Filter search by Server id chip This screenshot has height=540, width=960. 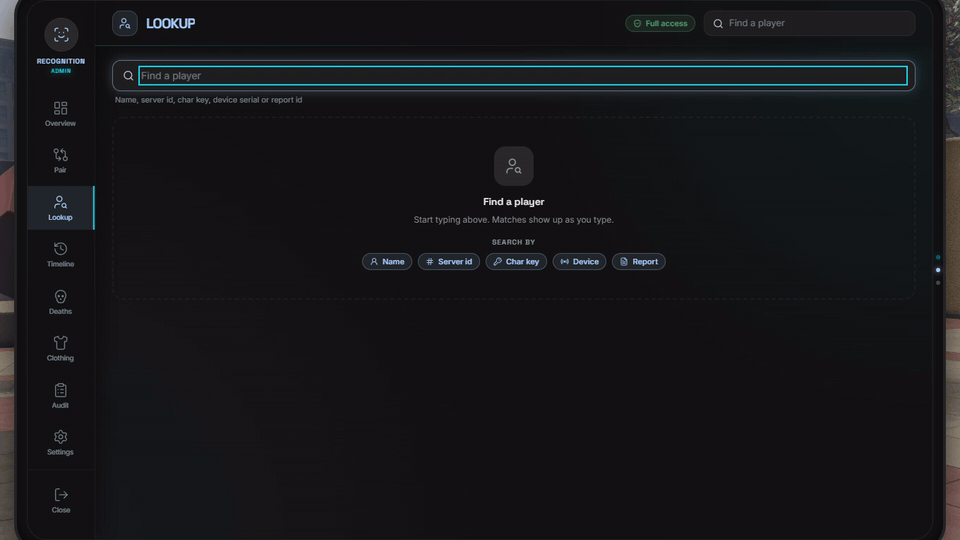(x=449, y=261)
